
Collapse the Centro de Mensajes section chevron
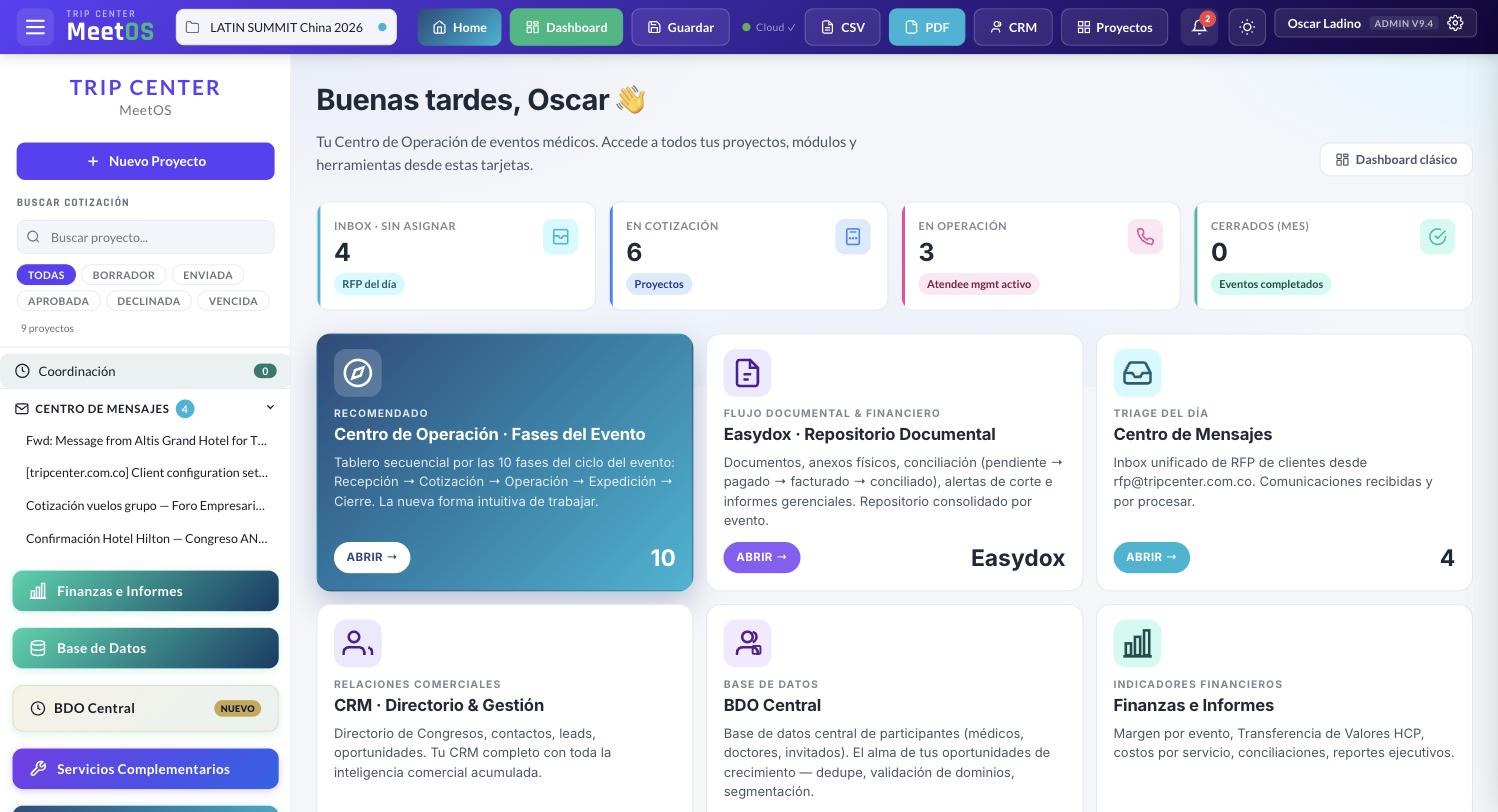269,408
